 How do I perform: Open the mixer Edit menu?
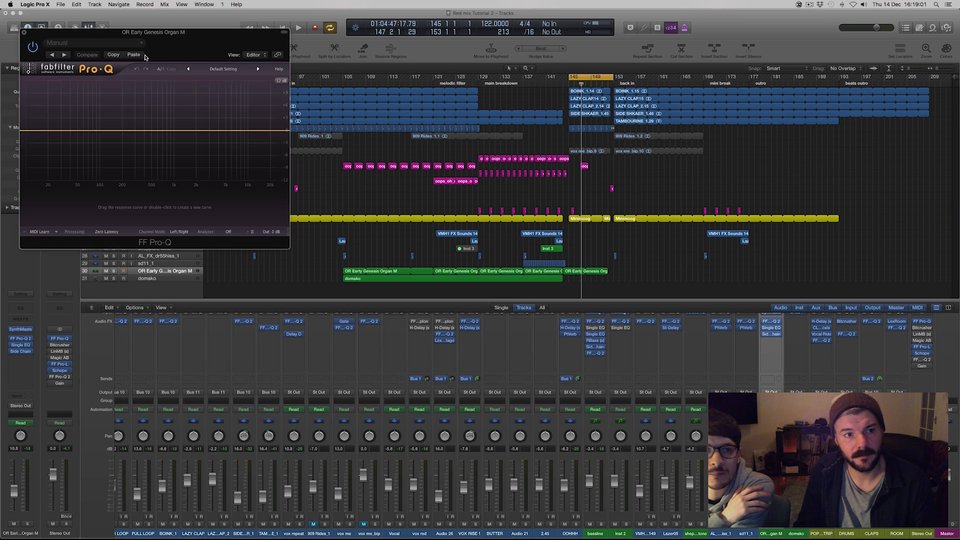tap(109, 308)
